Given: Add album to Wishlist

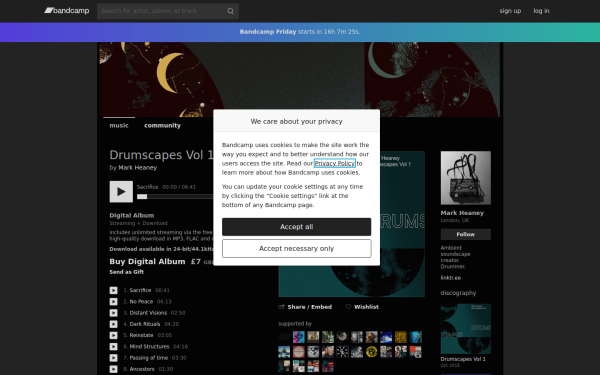Looking at the screenshot, I should pos(362,307).
